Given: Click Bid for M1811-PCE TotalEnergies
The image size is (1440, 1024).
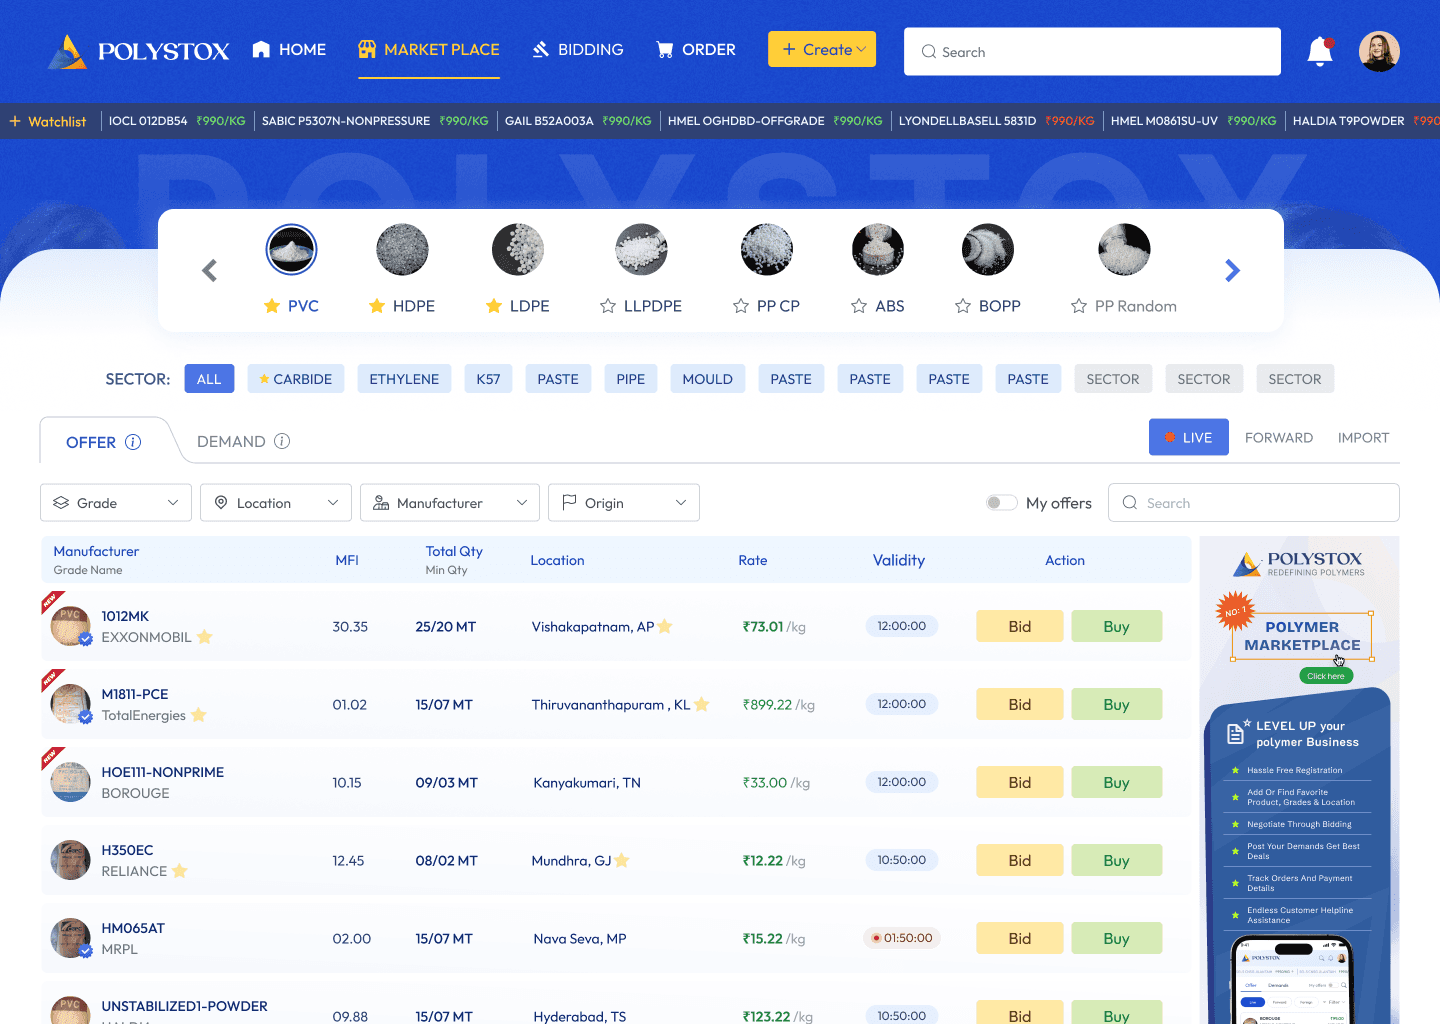Looking at the screenshot, I should (x=1020, y=704).
